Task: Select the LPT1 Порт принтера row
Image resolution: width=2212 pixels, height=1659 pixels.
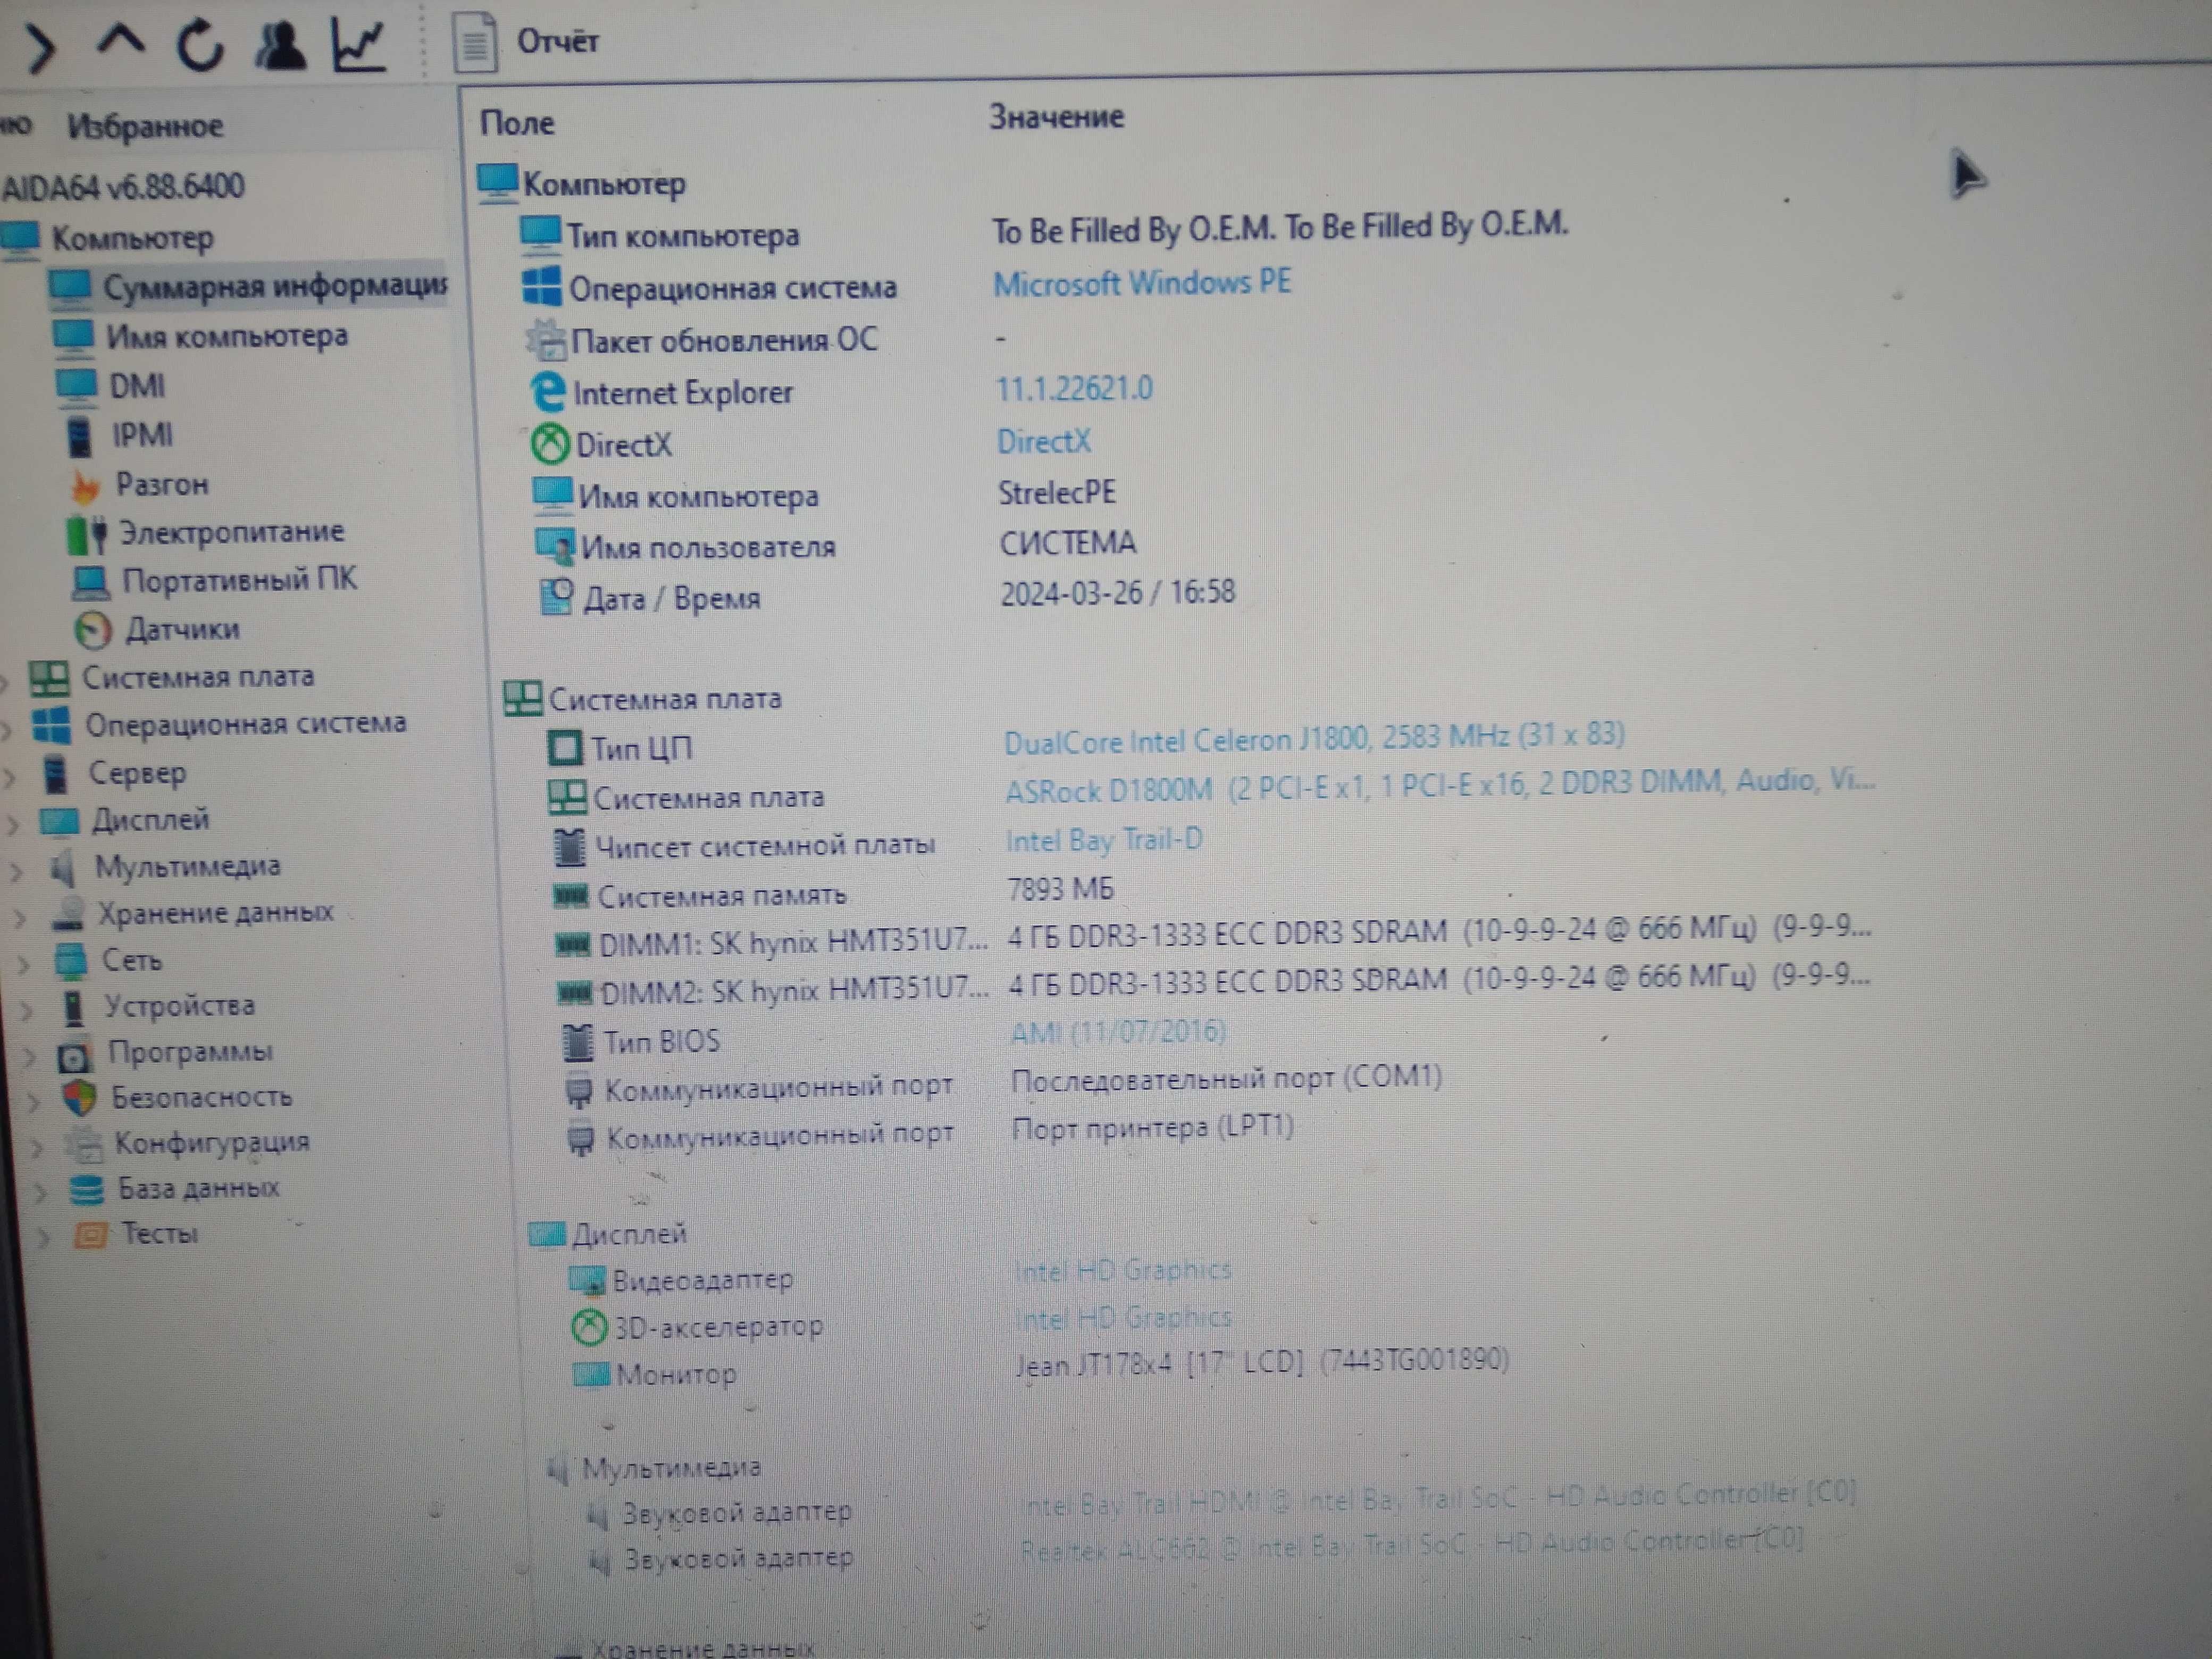Action: pos(931,1132)
